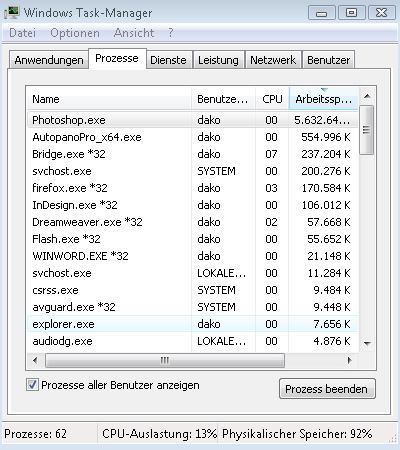This screenshot has width=400, height=450.
Task: Click the 'CPU-Auslastung: 13%' status entry
Action: [160, 434]
